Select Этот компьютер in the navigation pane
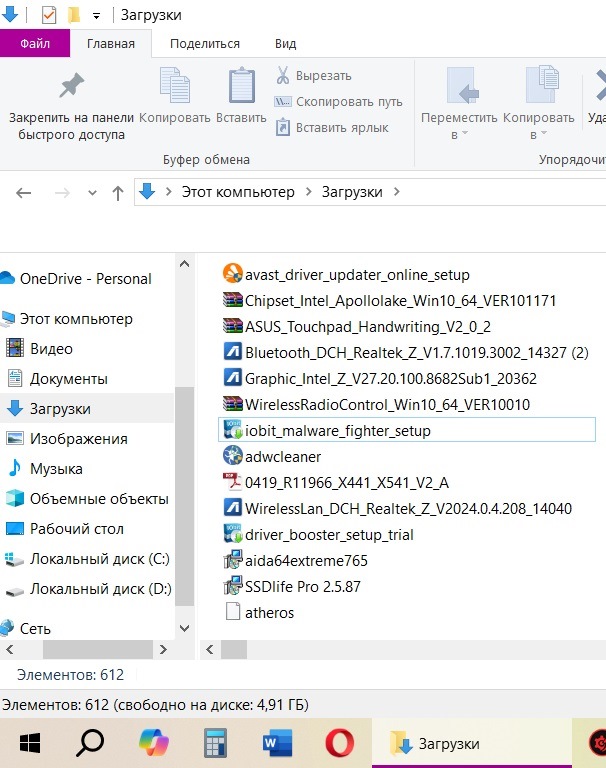The width and height of the screenshot is (606, 768). [67, 319]
